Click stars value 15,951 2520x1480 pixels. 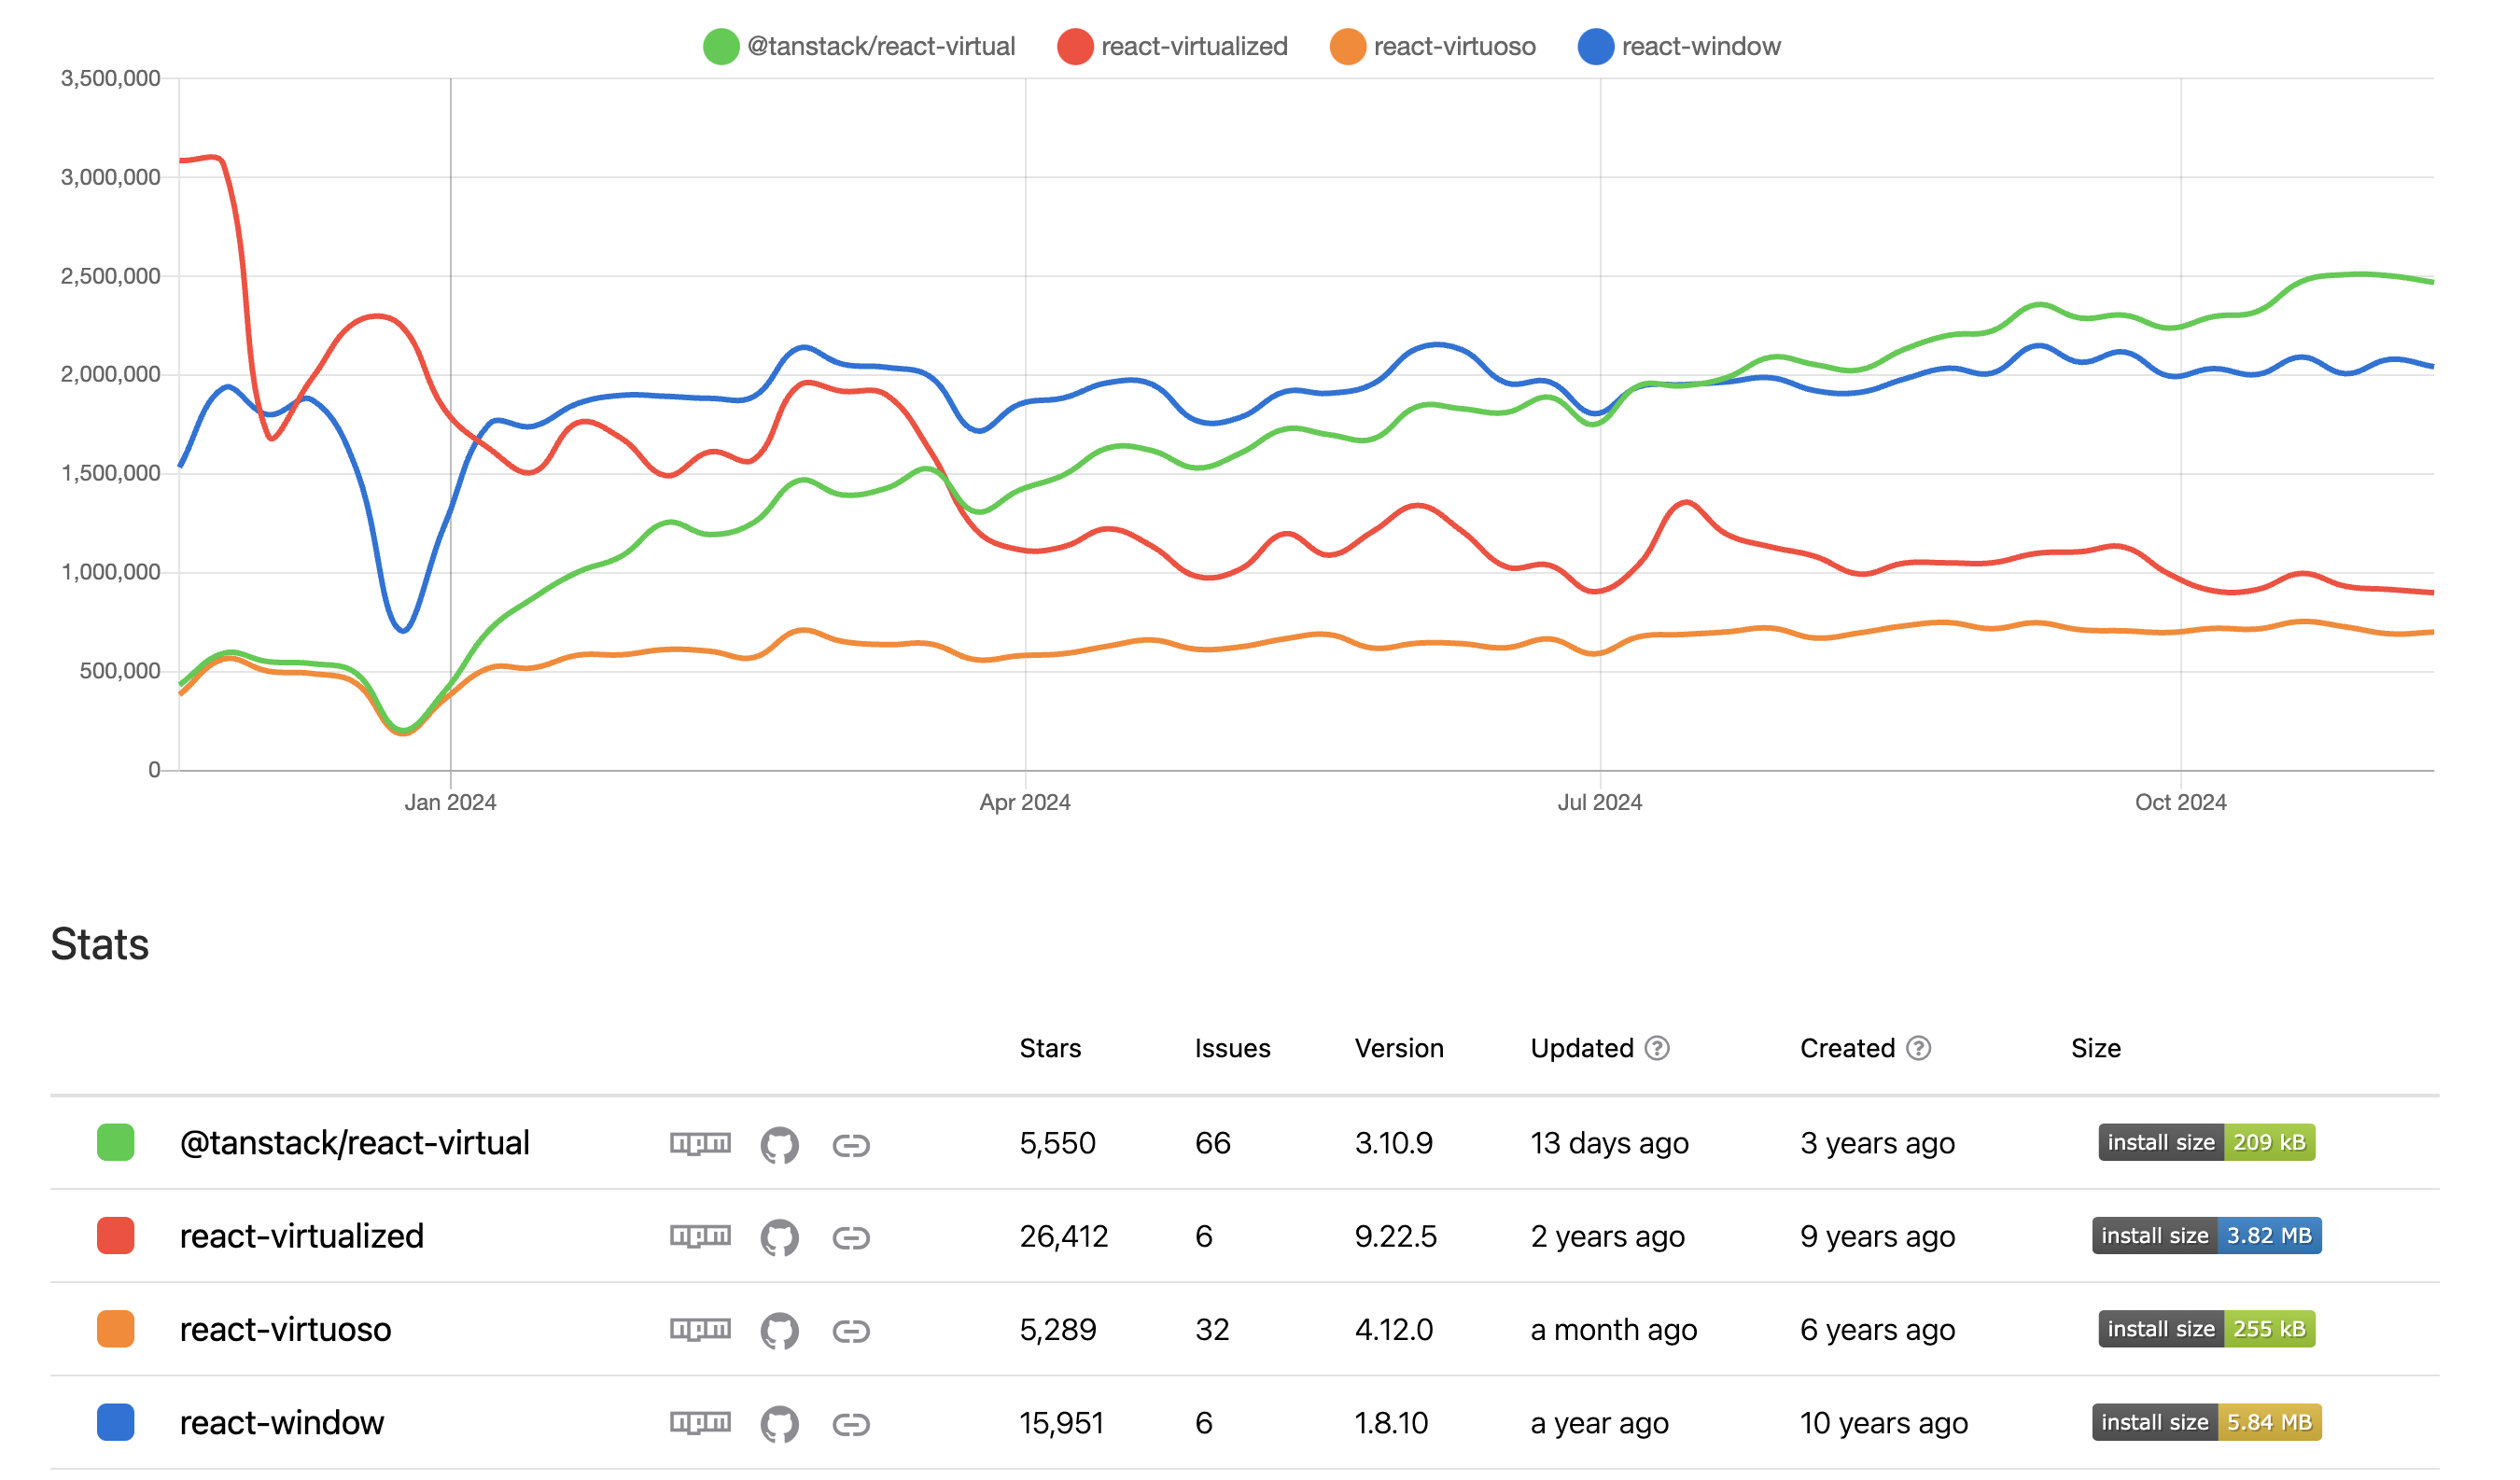click(1061, 1422)
